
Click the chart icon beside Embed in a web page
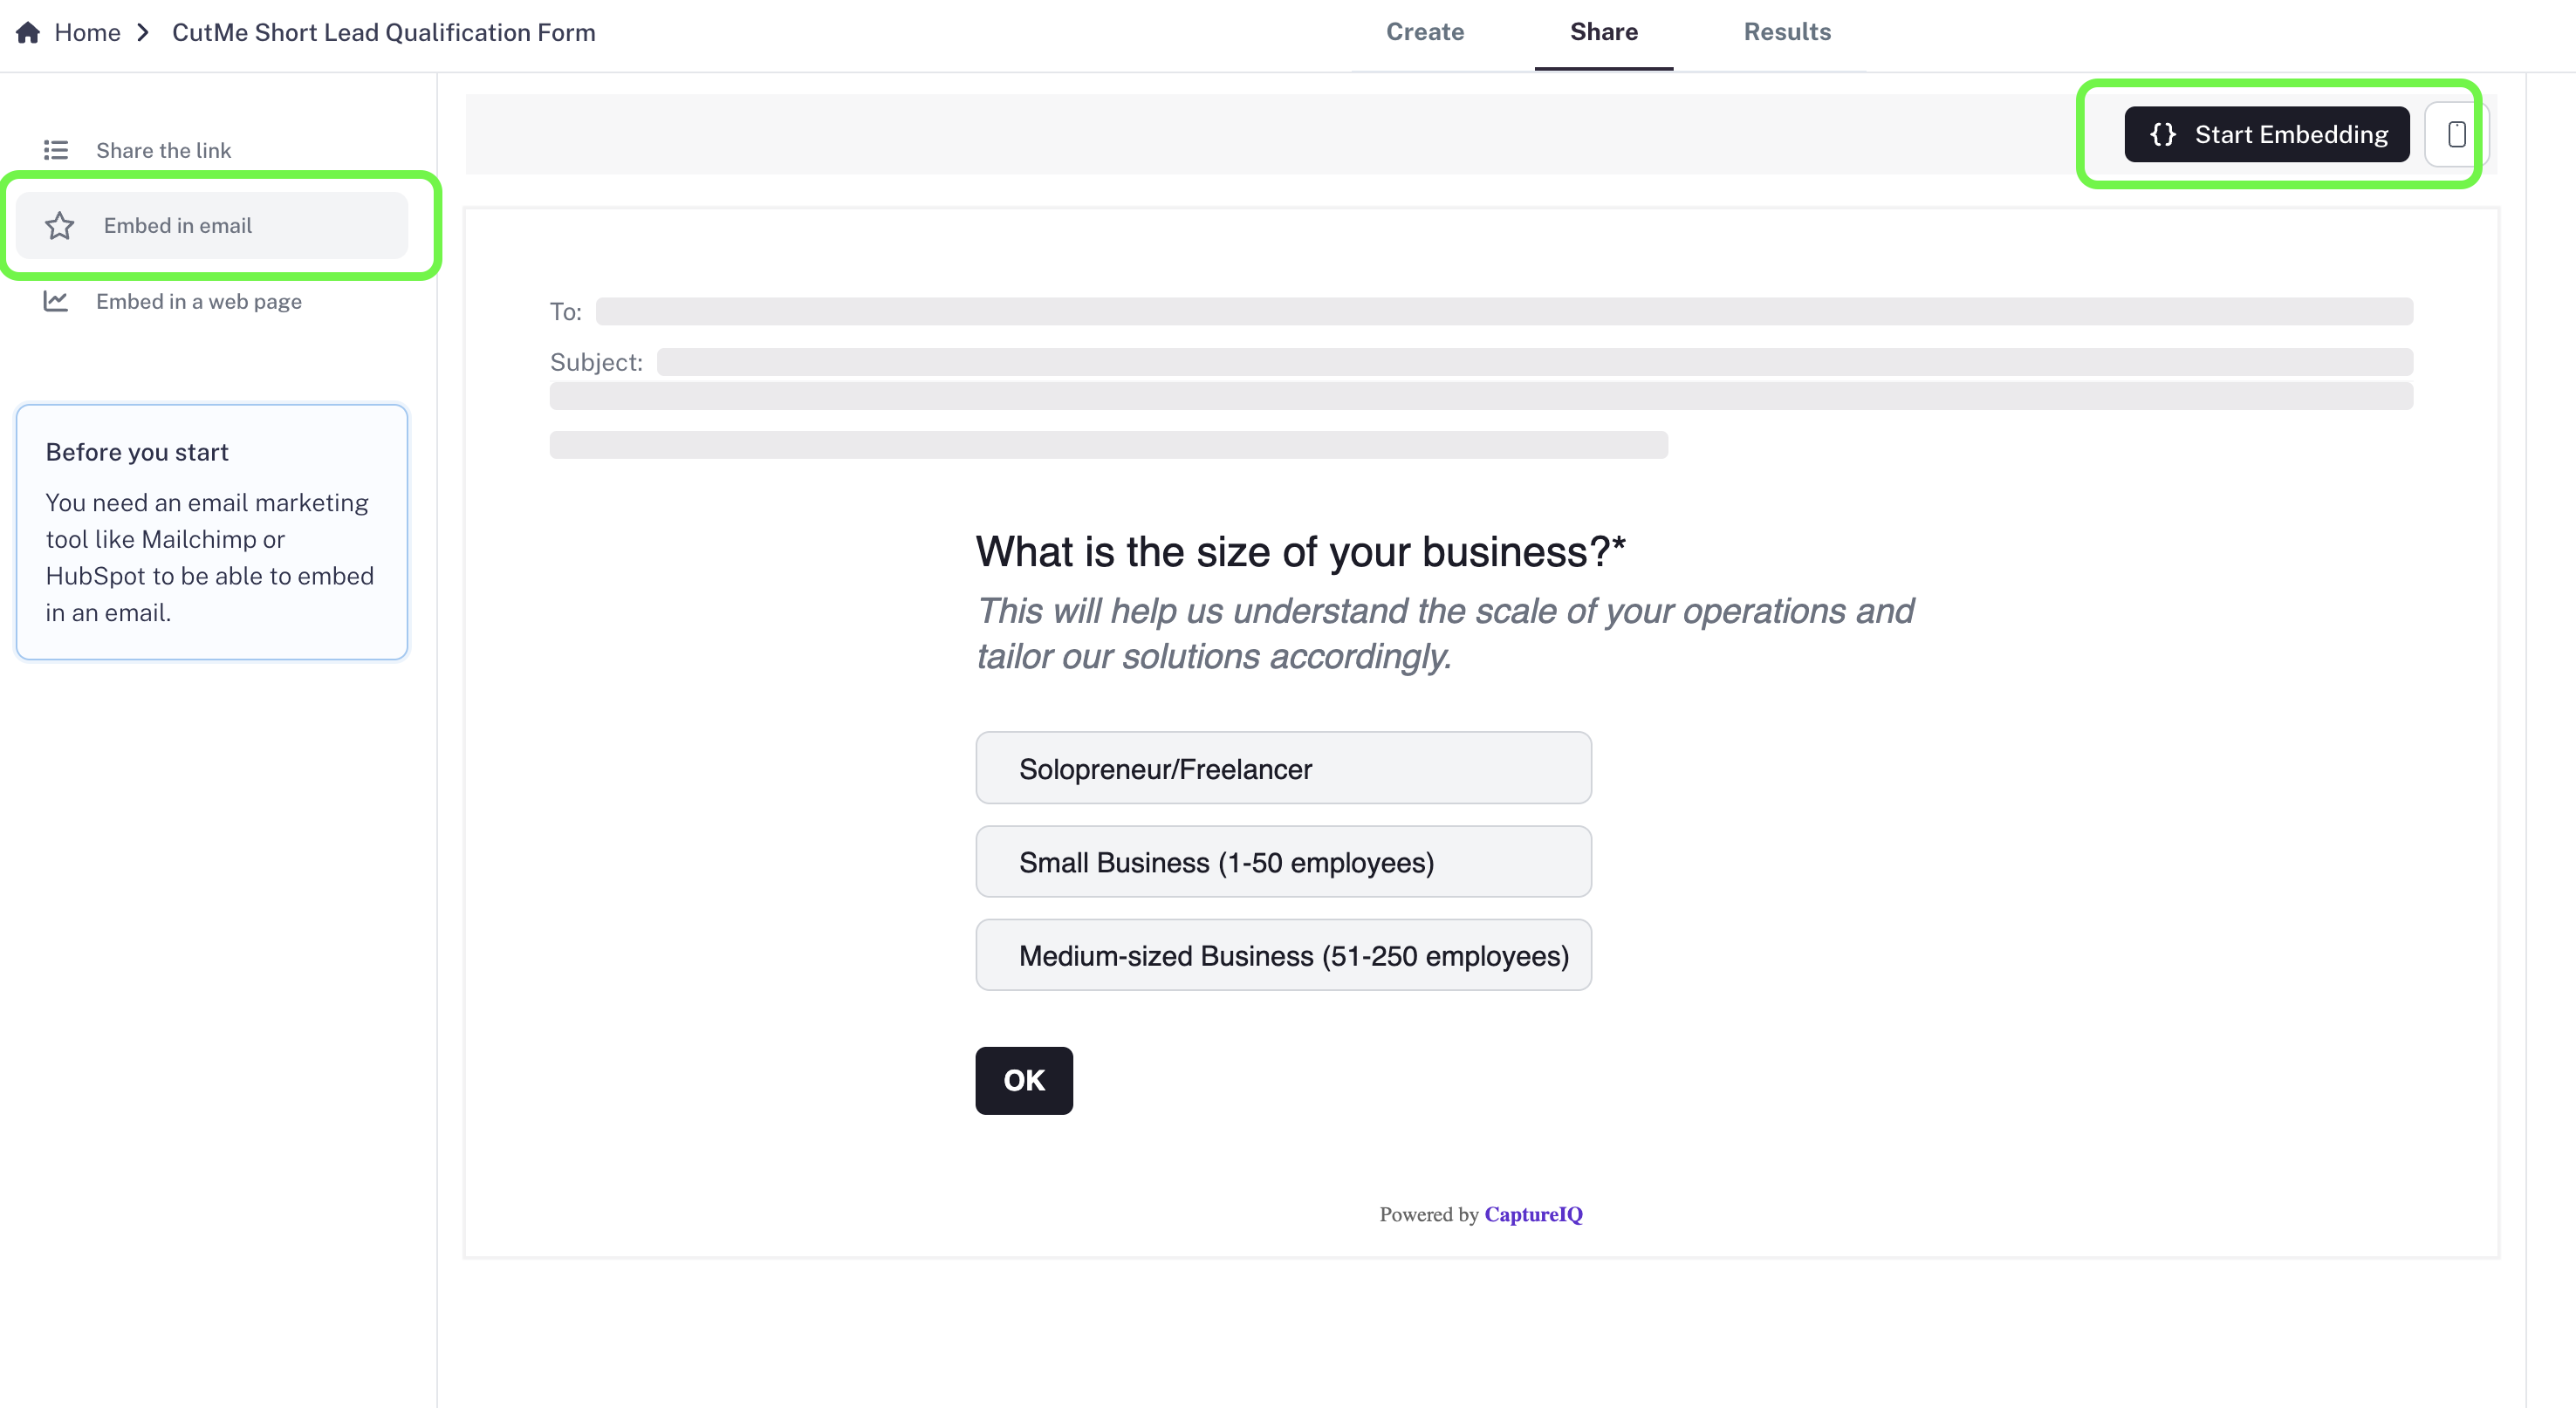(57, 301)
